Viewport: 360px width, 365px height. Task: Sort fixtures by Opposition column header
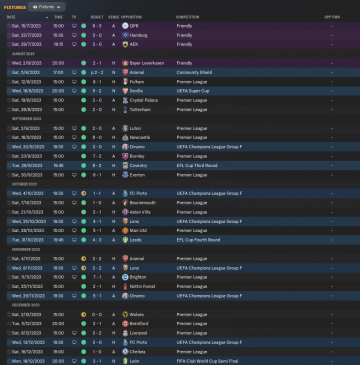tap(131, 17)
